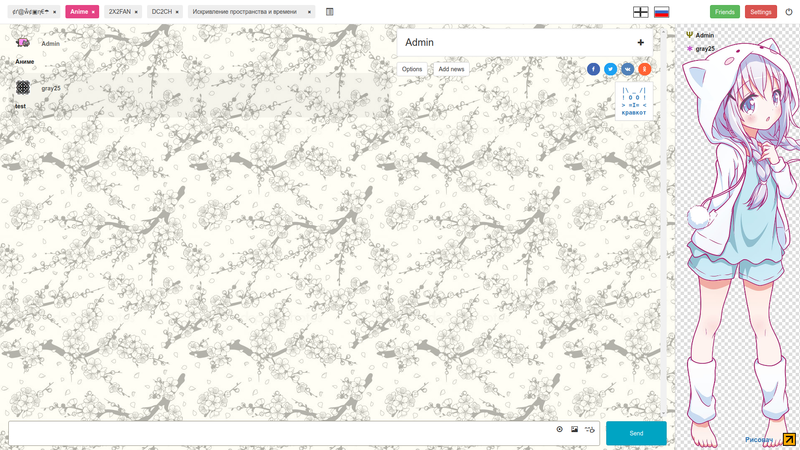
Task: Click the Send button
Action: pyautogui.click(x=636, y=433)
